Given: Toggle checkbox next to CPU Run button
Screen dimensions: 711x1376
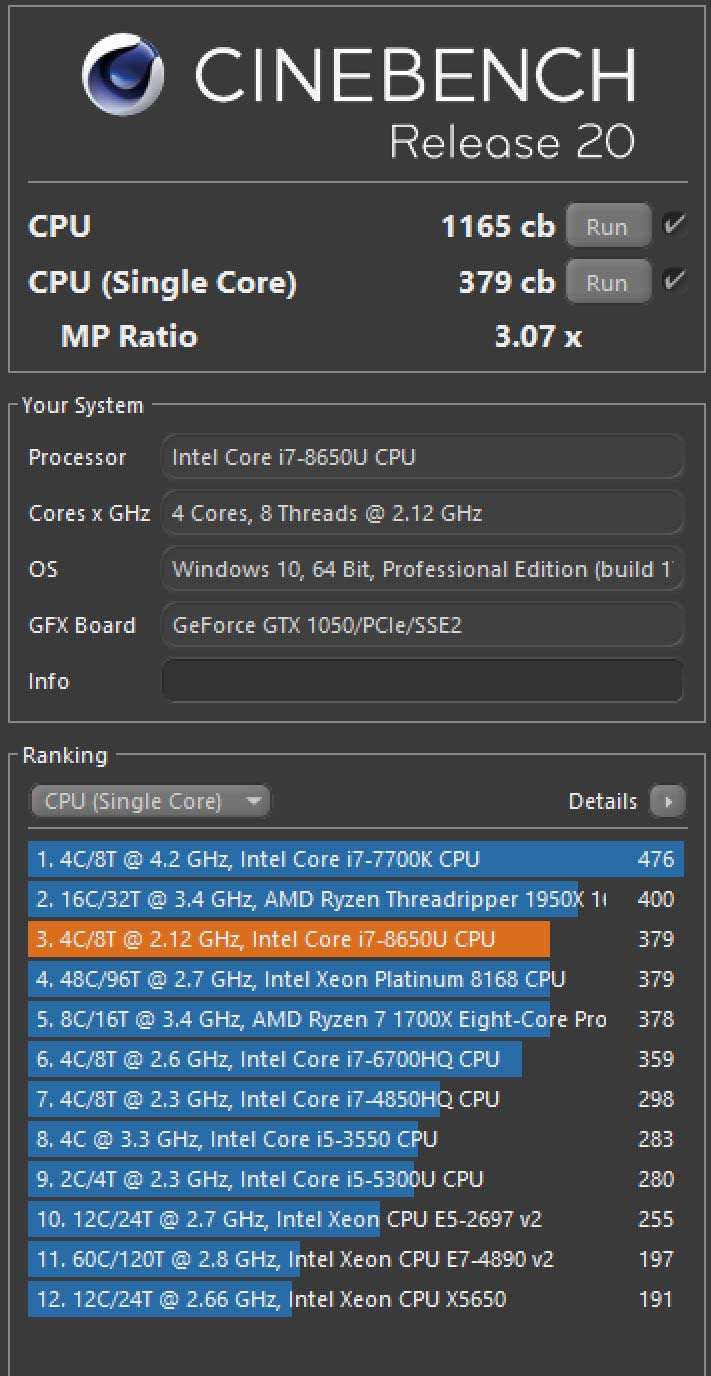Looking at the screenshot, I should point(674,225).
